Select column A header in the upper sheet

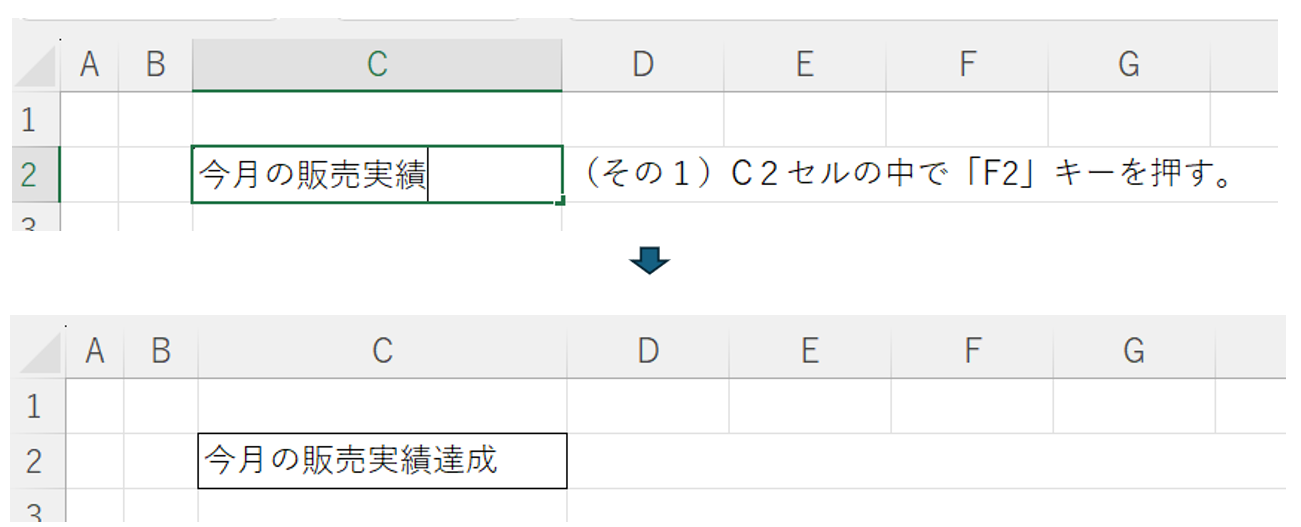[x=90, y=65]
